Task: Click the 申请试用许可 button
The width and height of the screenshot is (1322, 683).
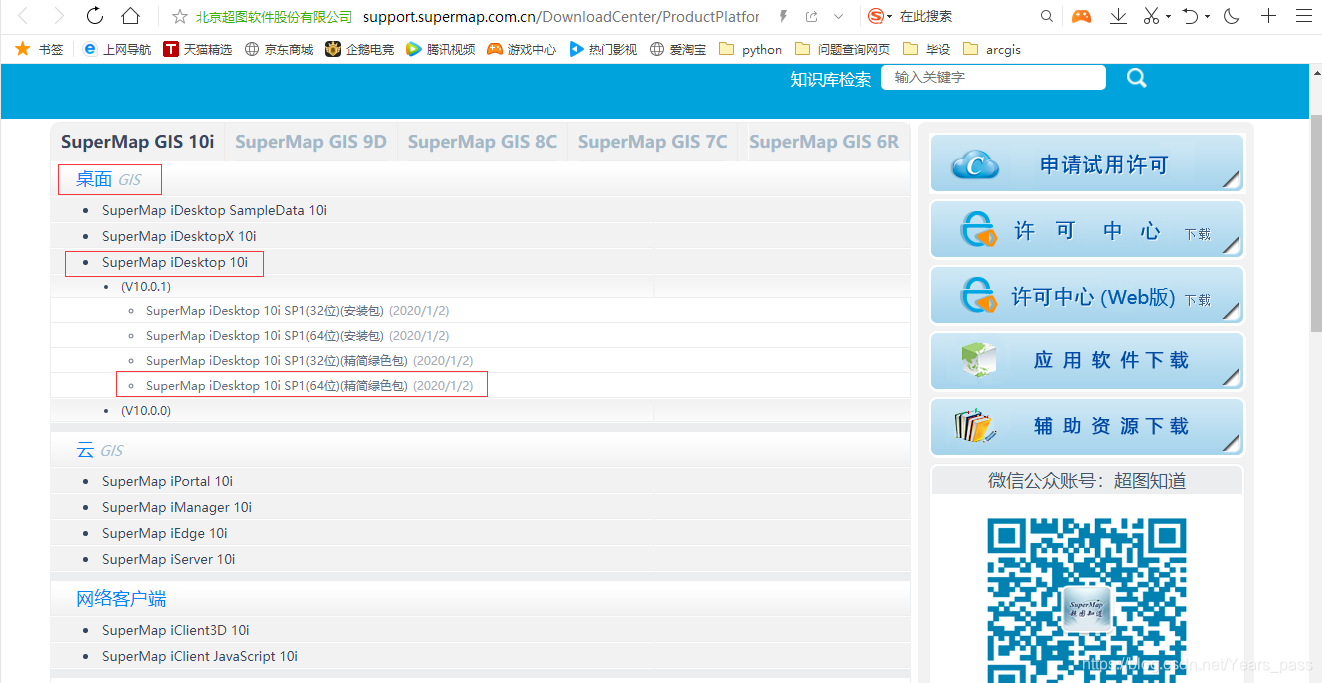Action: pos(1087,164)
